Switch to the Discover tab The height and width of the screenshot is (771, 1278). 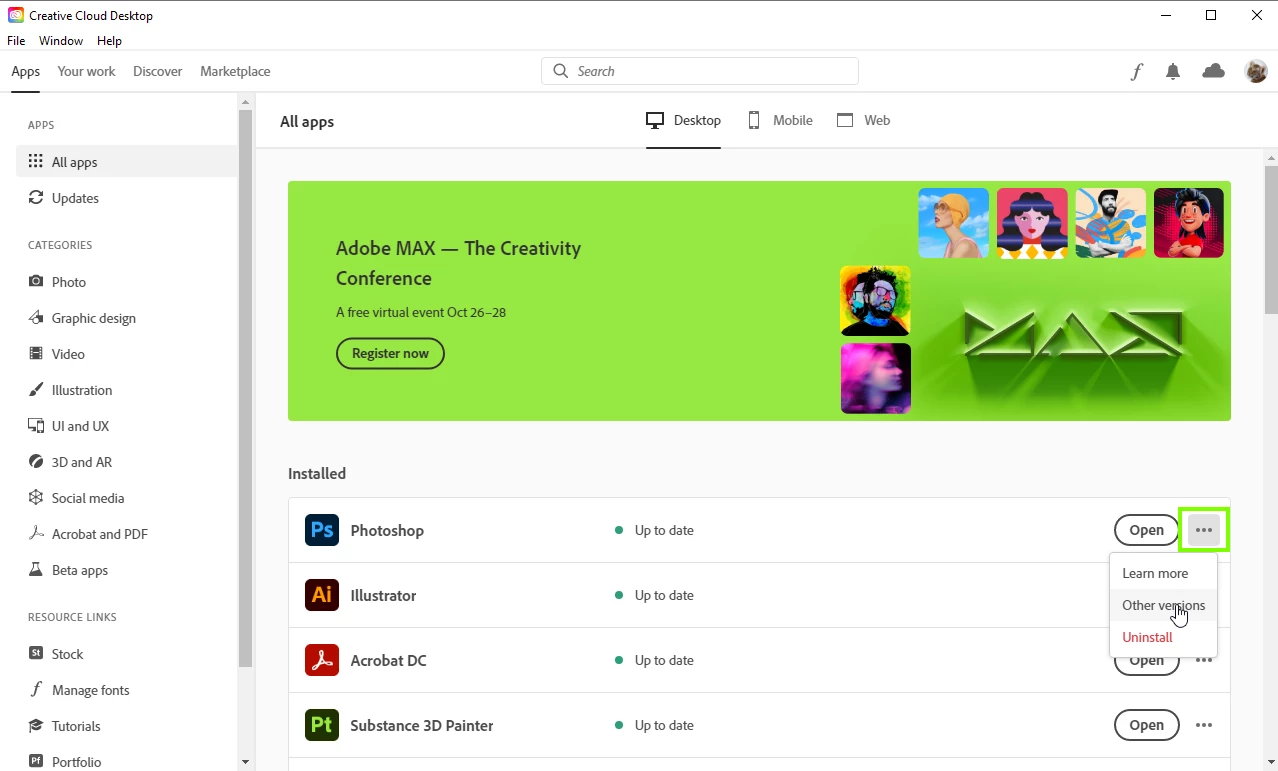[x=158, y=71]
